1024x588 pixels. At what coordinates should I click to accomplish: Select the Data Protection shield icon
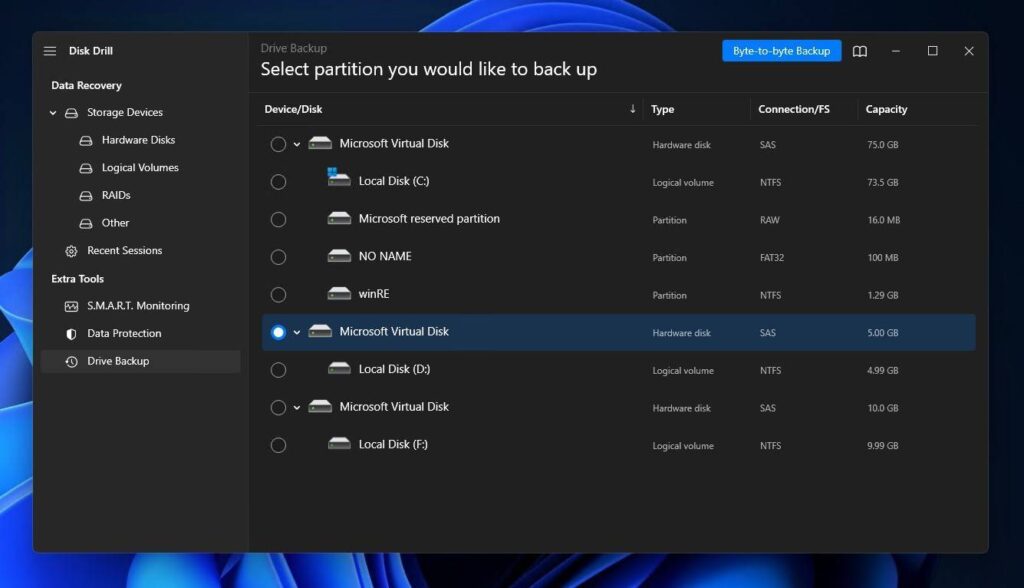click(70, 333)
